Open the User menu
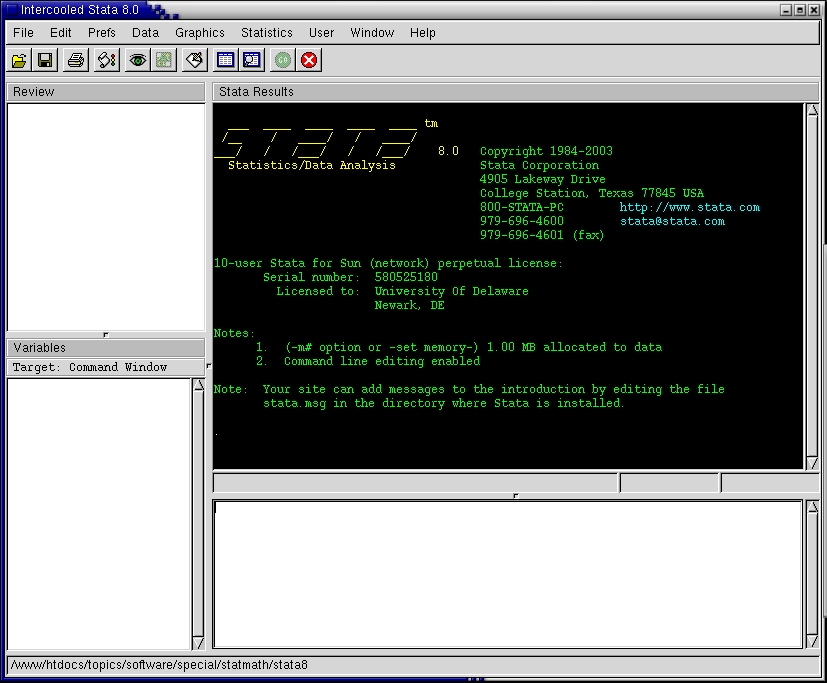 322,33
